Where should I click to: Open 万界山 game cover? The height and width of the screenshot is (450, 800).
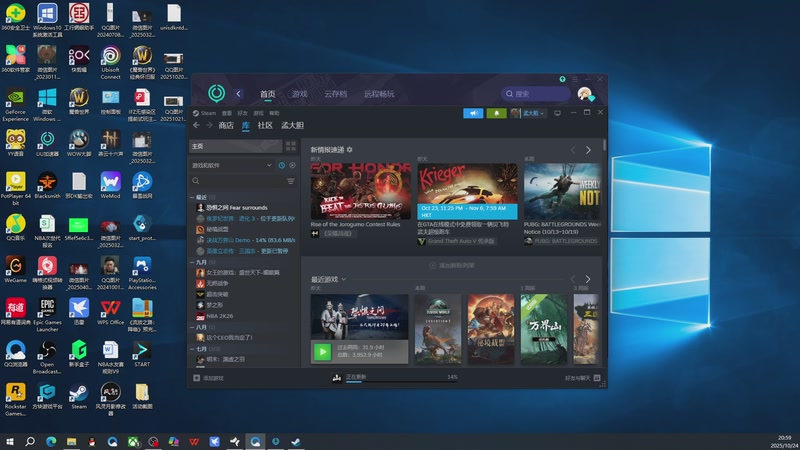pyautogui.click(x=543, y=329)
